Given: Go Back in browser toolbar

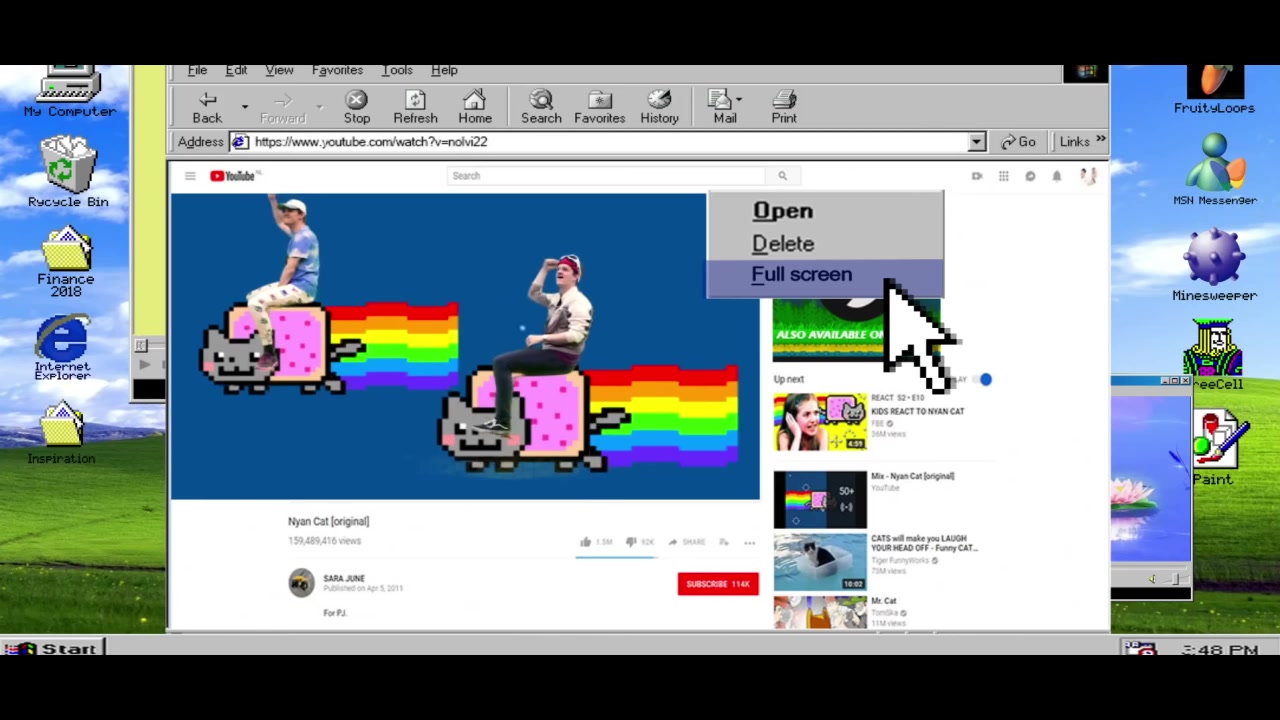Looking at the screenshot, I should tap(207, 107).
